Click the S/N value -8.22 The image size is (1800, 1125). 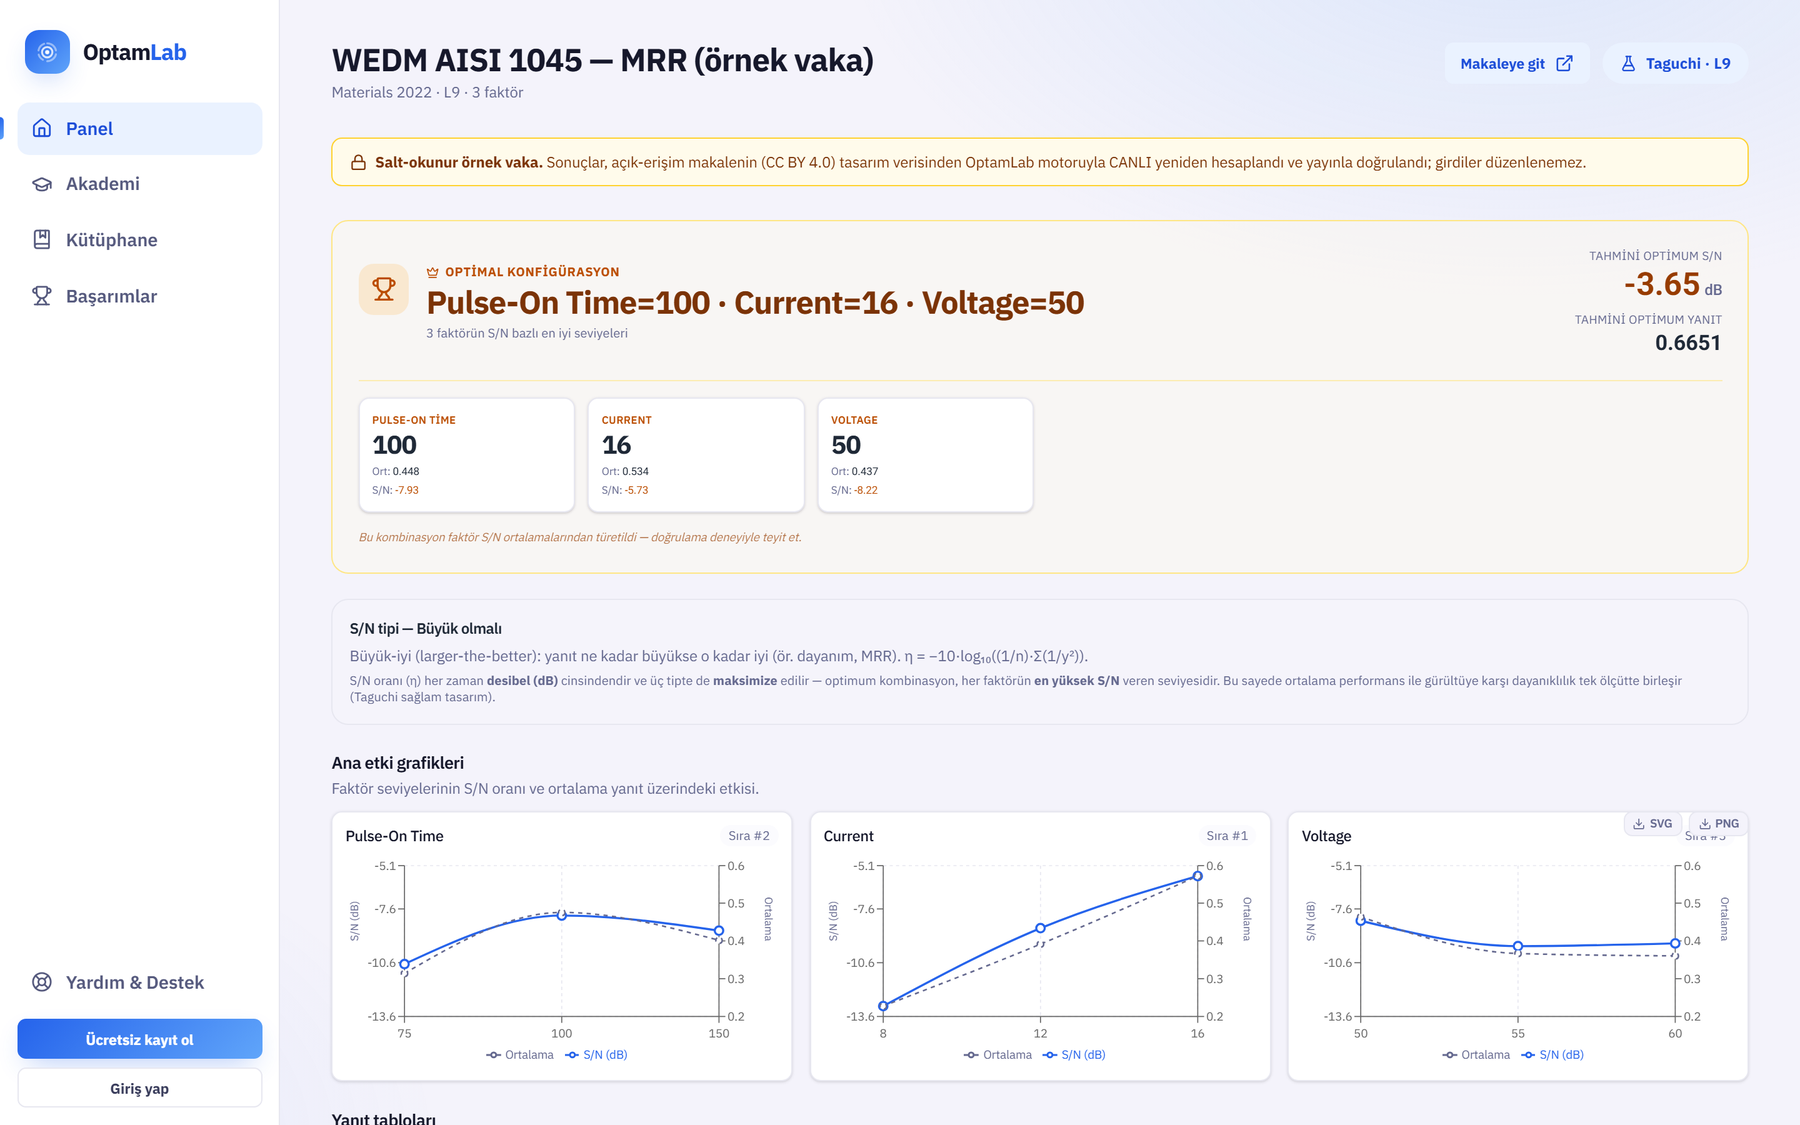point(866,490)
